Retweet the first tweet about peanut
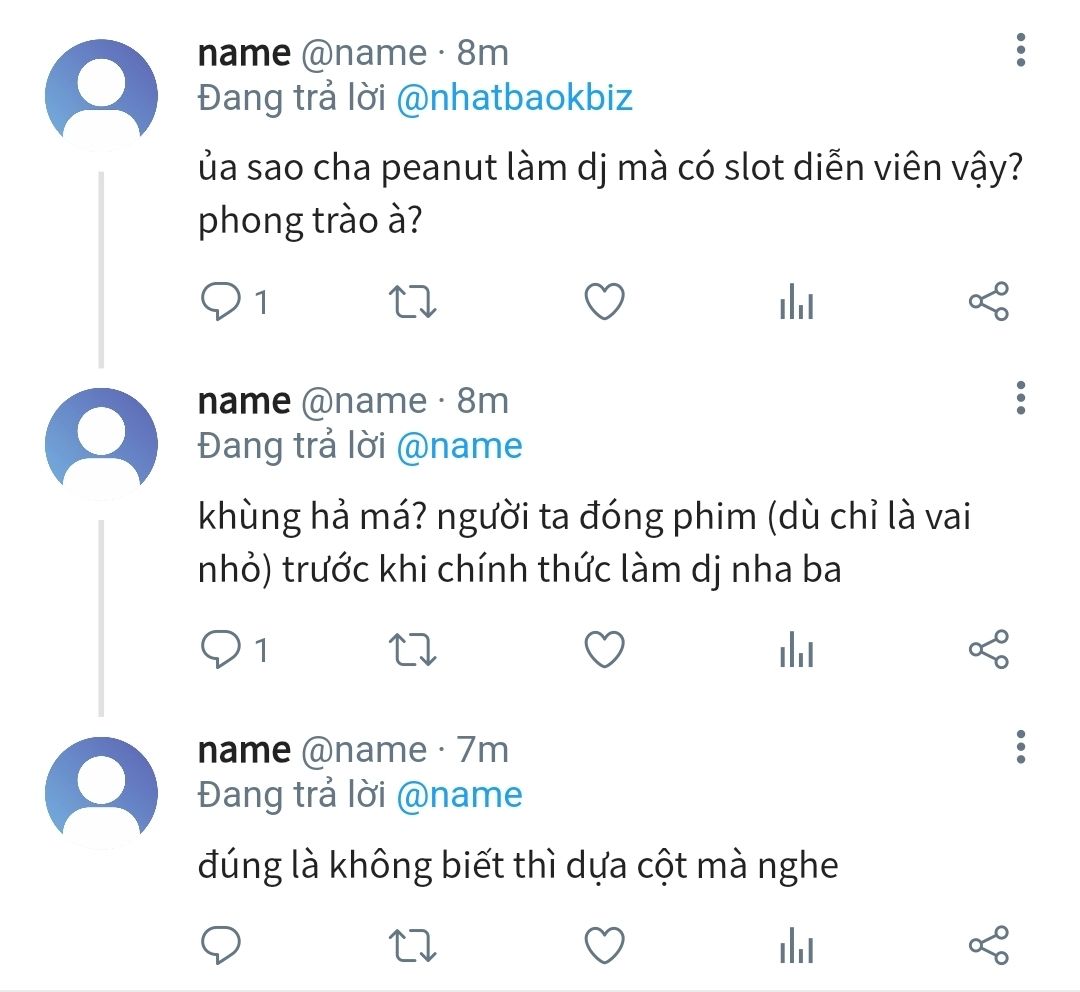Image resolution: width=1080 pixels, height=992 pixels. pos(411,301)
